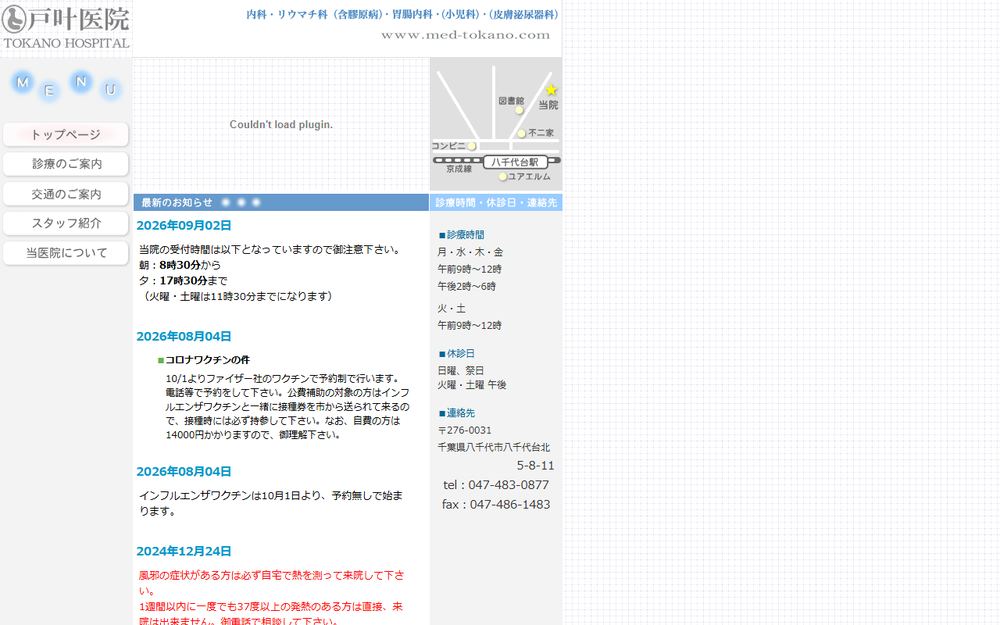Click the ■休診日 section label
Viewport: 1000px width, 625px height.
click(x=457, y=353)
